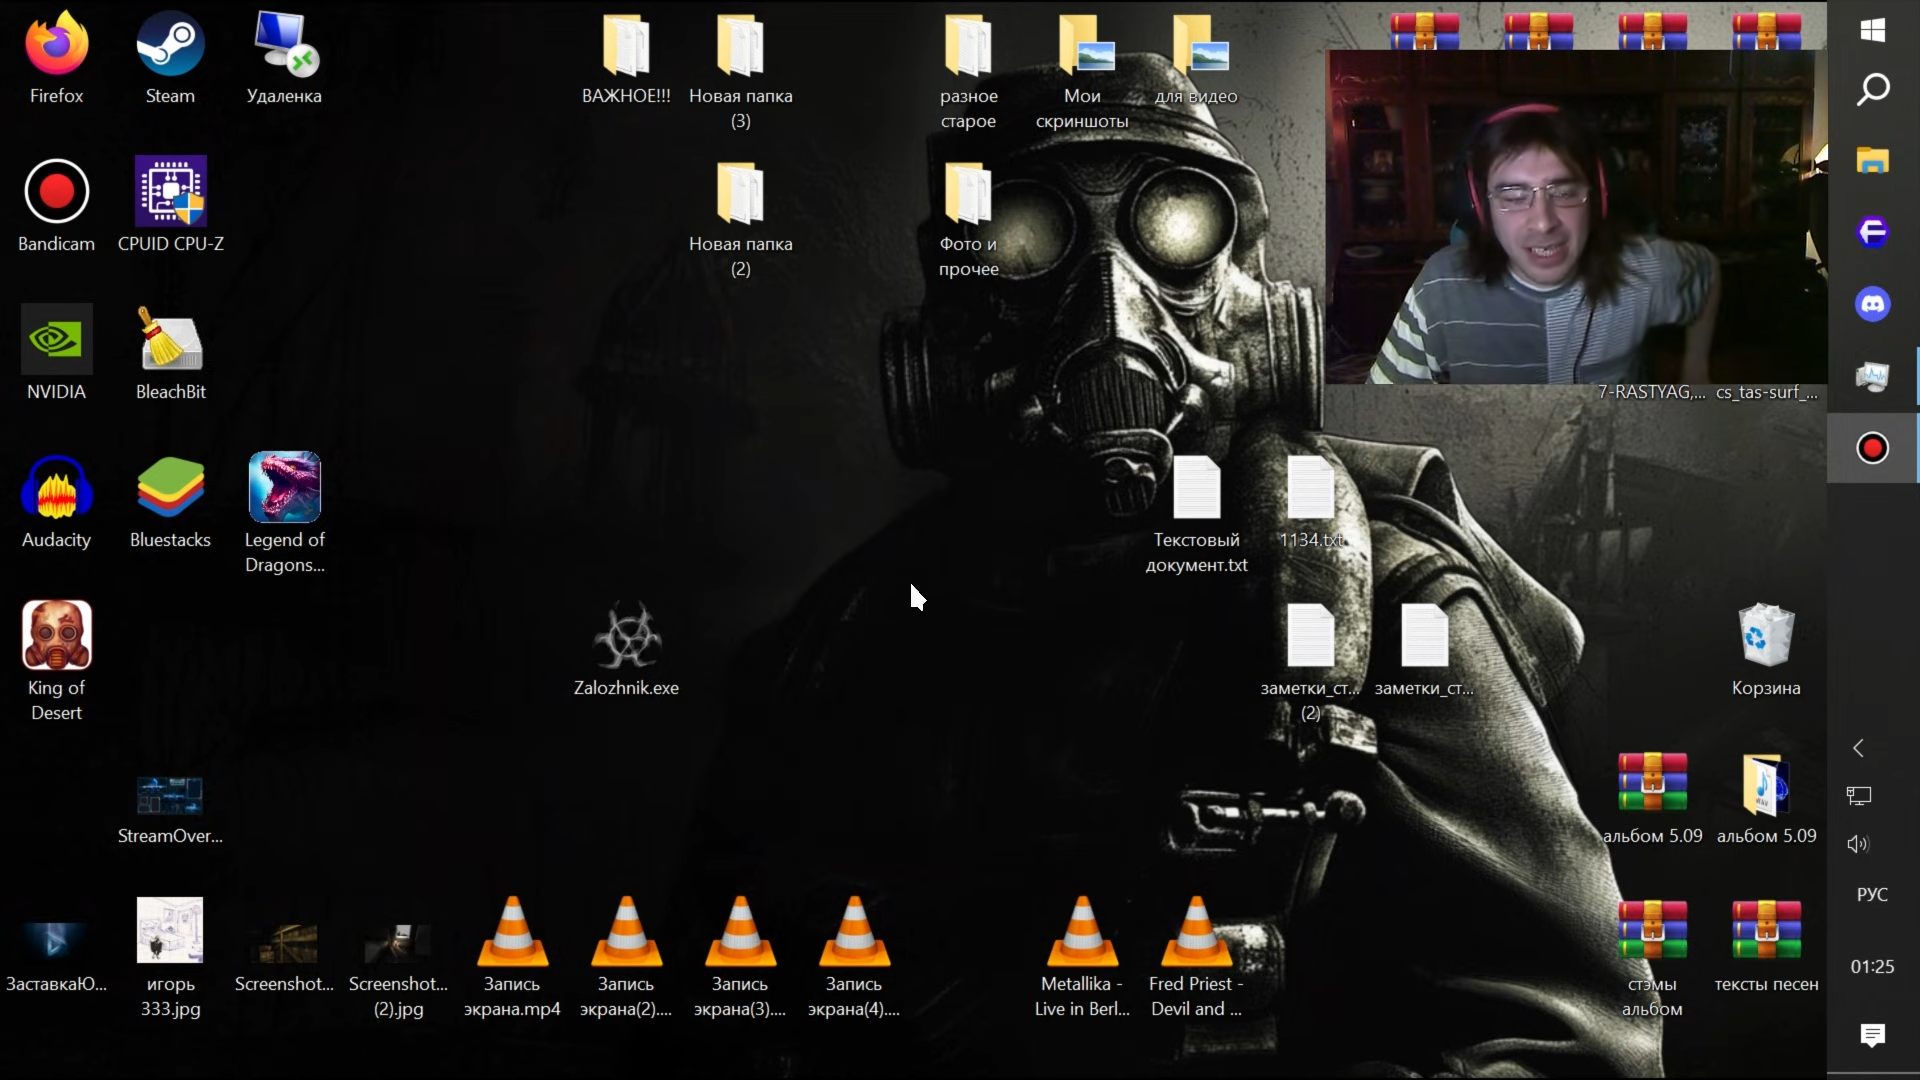1920x1080 pixels.
Task: Select the Legend of Dragons shortcut
Action: (x=285, y=514)
